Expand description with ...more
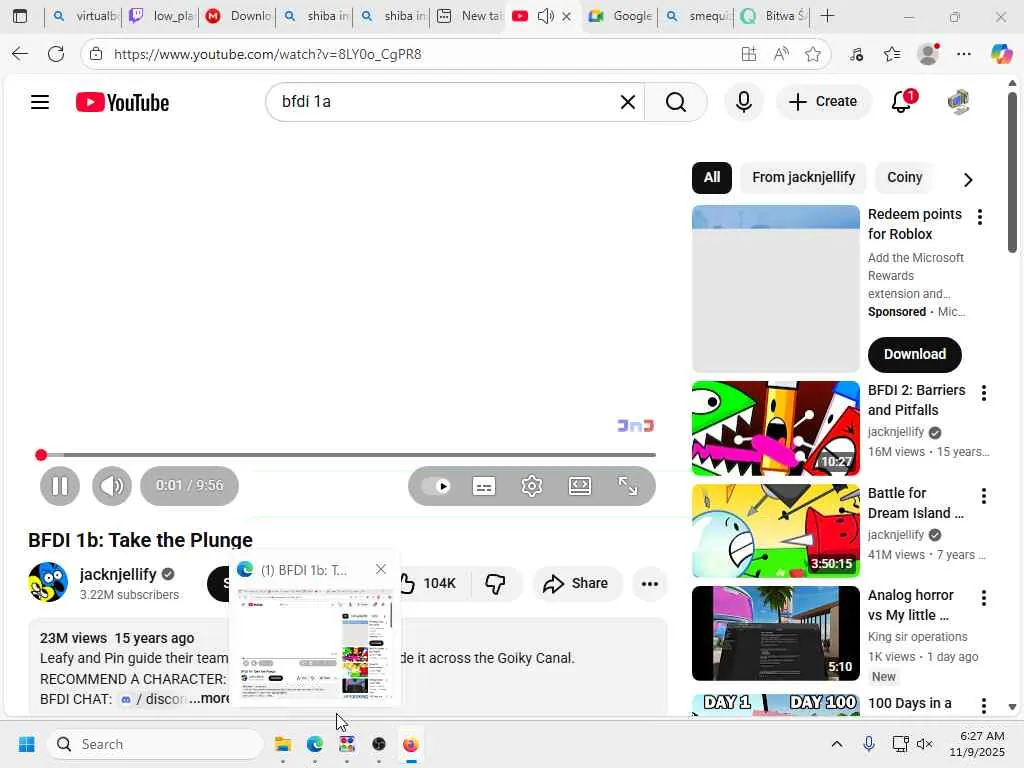Screen dimensions: 1024x768 (x=209, y=699)
